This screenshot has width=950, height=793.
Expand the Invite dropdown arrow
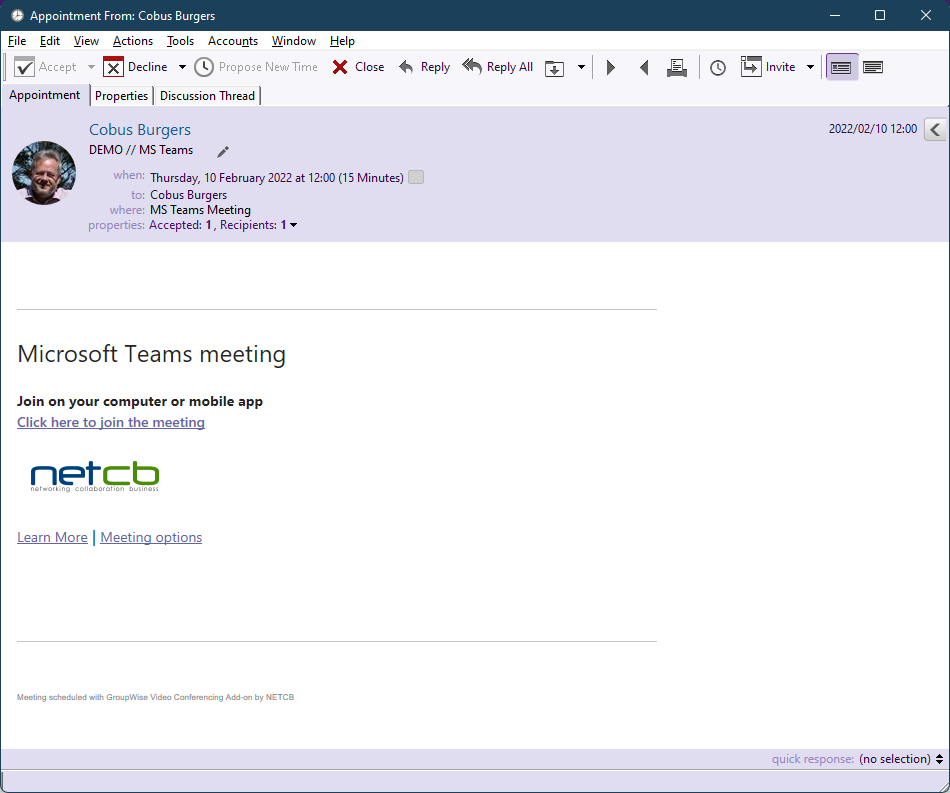tap(810, 67)
